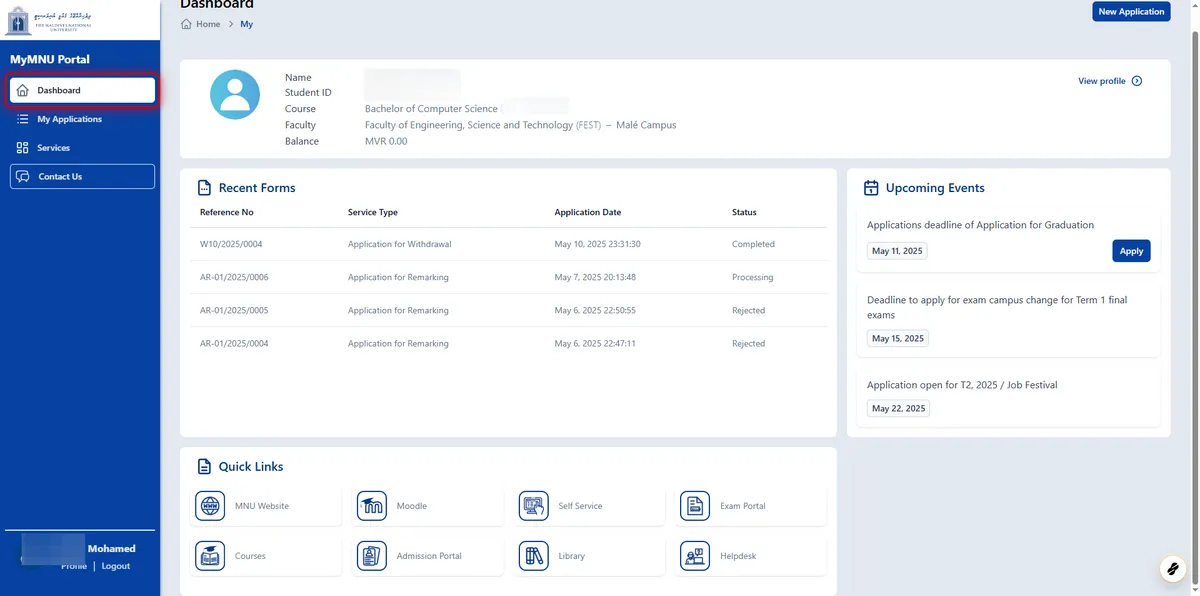Click the Dashboard home icon

(x=23, y=90)
